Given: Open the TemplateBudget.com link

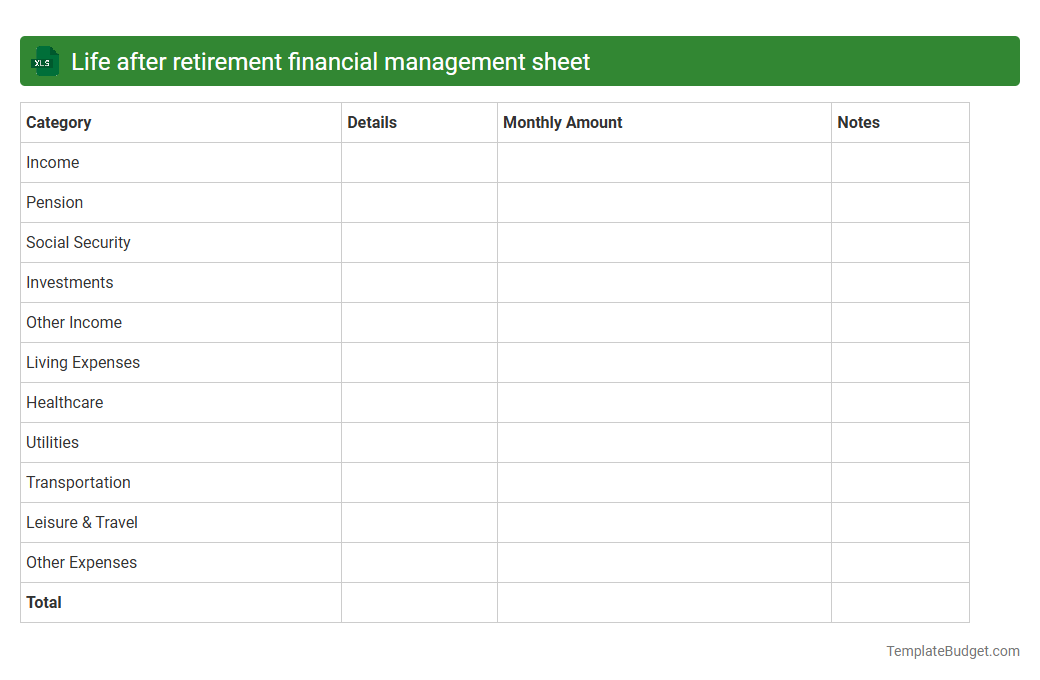Looking at the screenshot, I should pos(953,651).
